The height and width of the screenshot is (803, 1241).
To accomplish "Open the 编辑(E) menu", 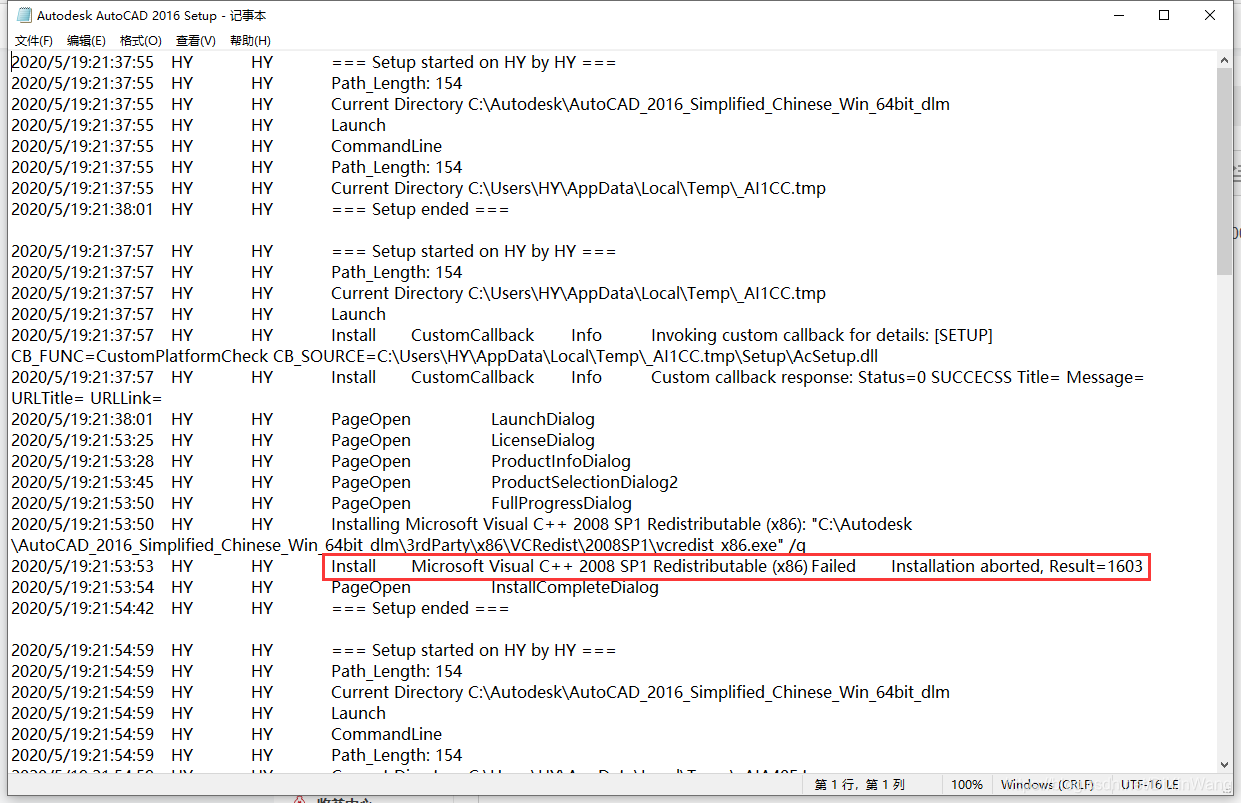I will click(85, 40).
